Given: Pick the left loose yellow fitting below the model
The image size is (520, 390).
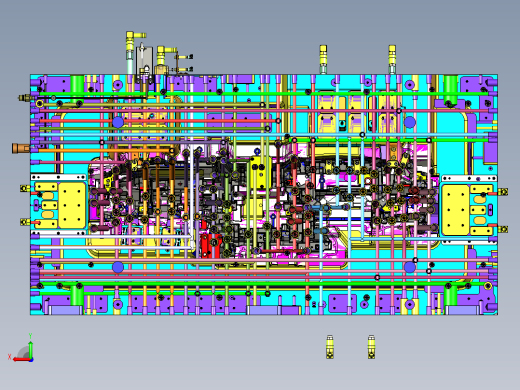Looking at the screenshot, I should pos(330,347).
